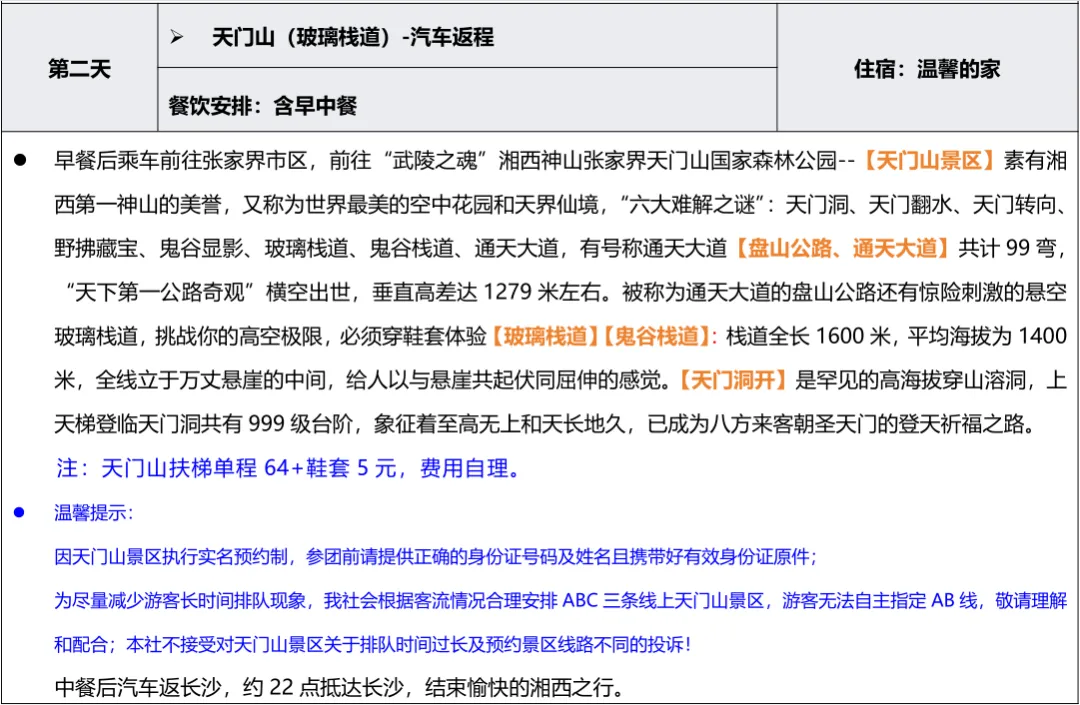Click the orange 【玻璃栈道】 label
This screenshot has height=705, width=1080.
(x=544, y=336)
